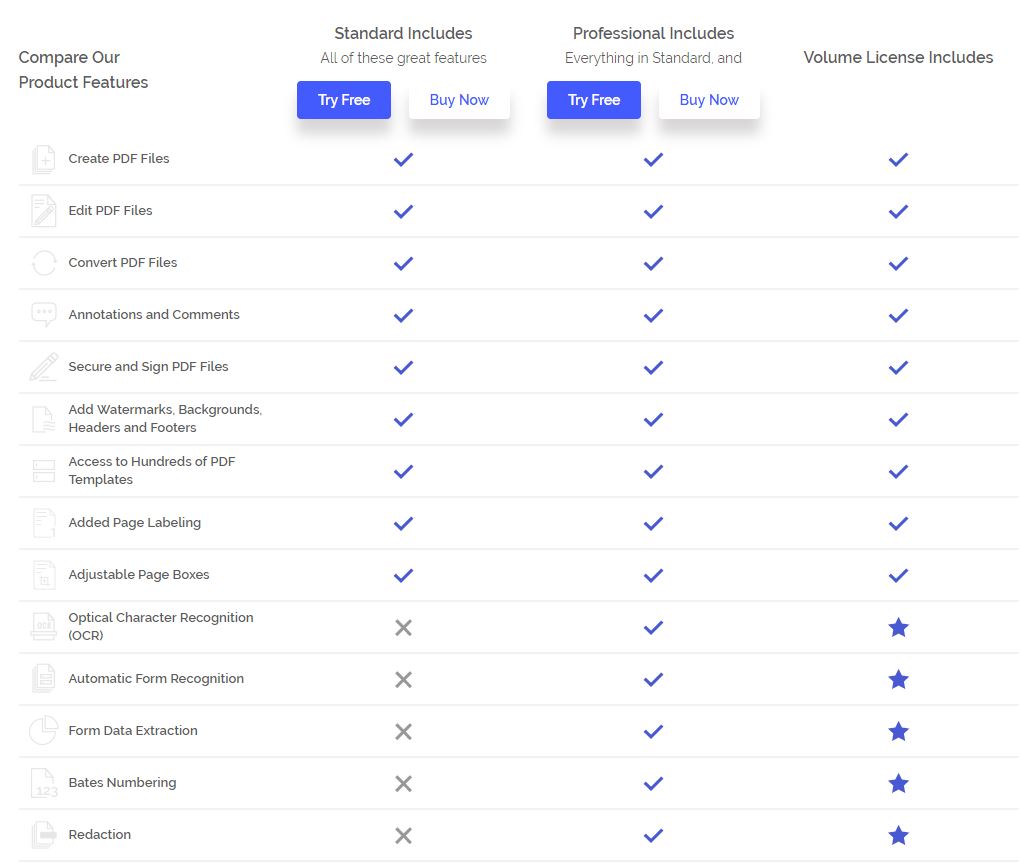Click Volume License star for Automatic Form Recognition
The width and height of the screenshot is (1020, 863).
898,679
